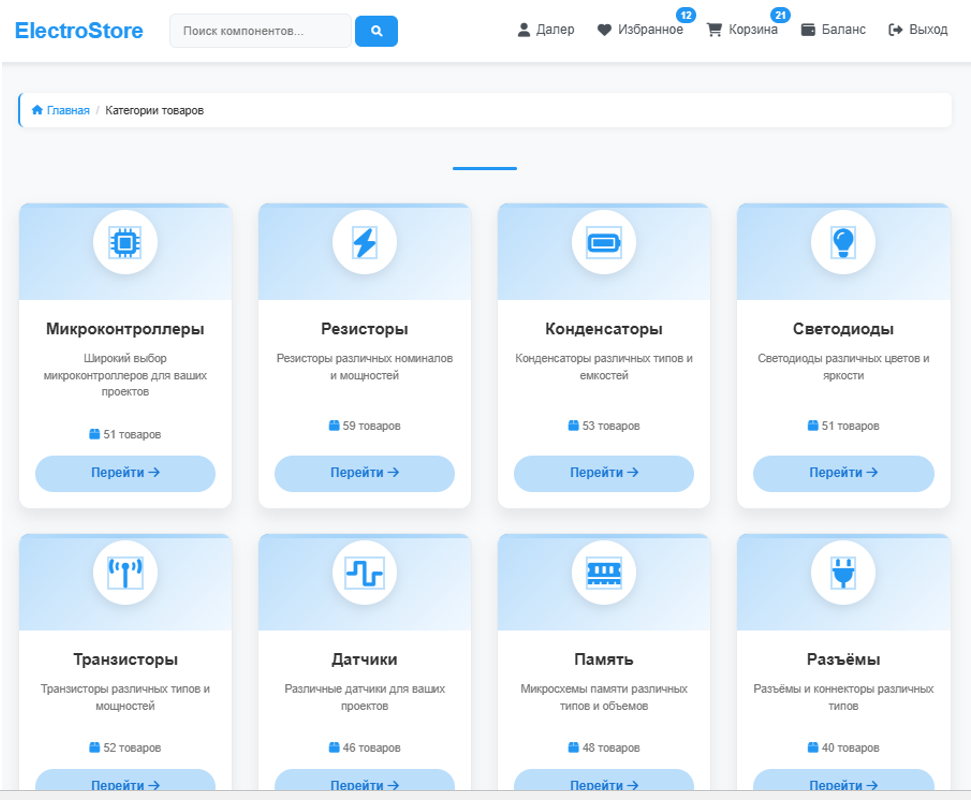This screenshot has width=971, height=800.
Task: Click the 52 товаров count
Action: [132, 748]
